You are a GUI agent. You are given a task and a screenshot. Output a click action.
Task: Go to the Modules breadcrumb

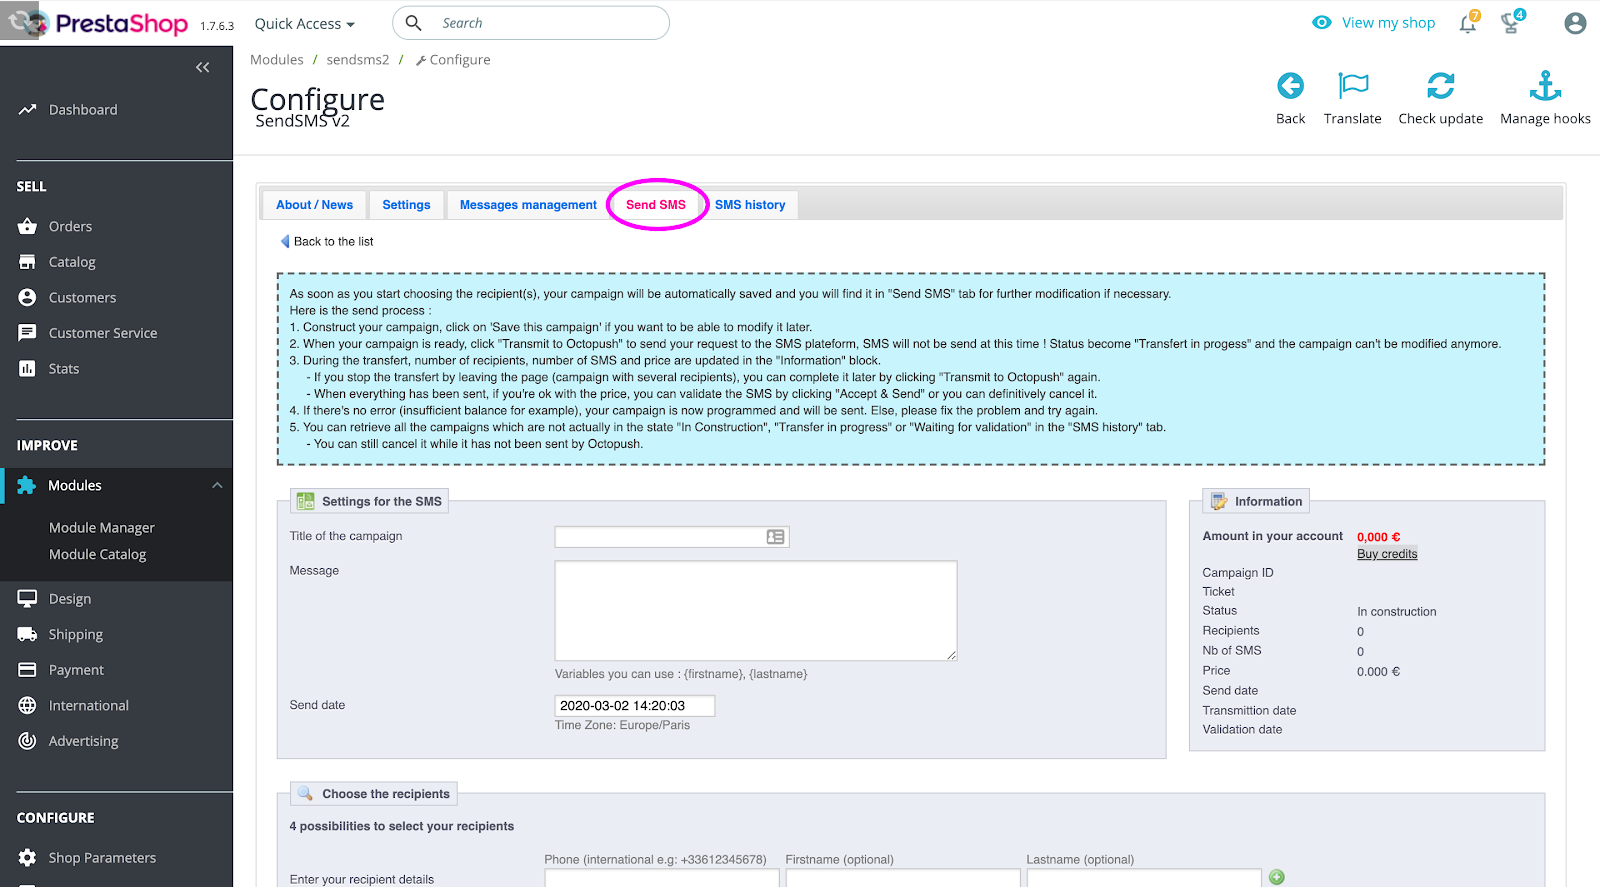coord(277,59)
